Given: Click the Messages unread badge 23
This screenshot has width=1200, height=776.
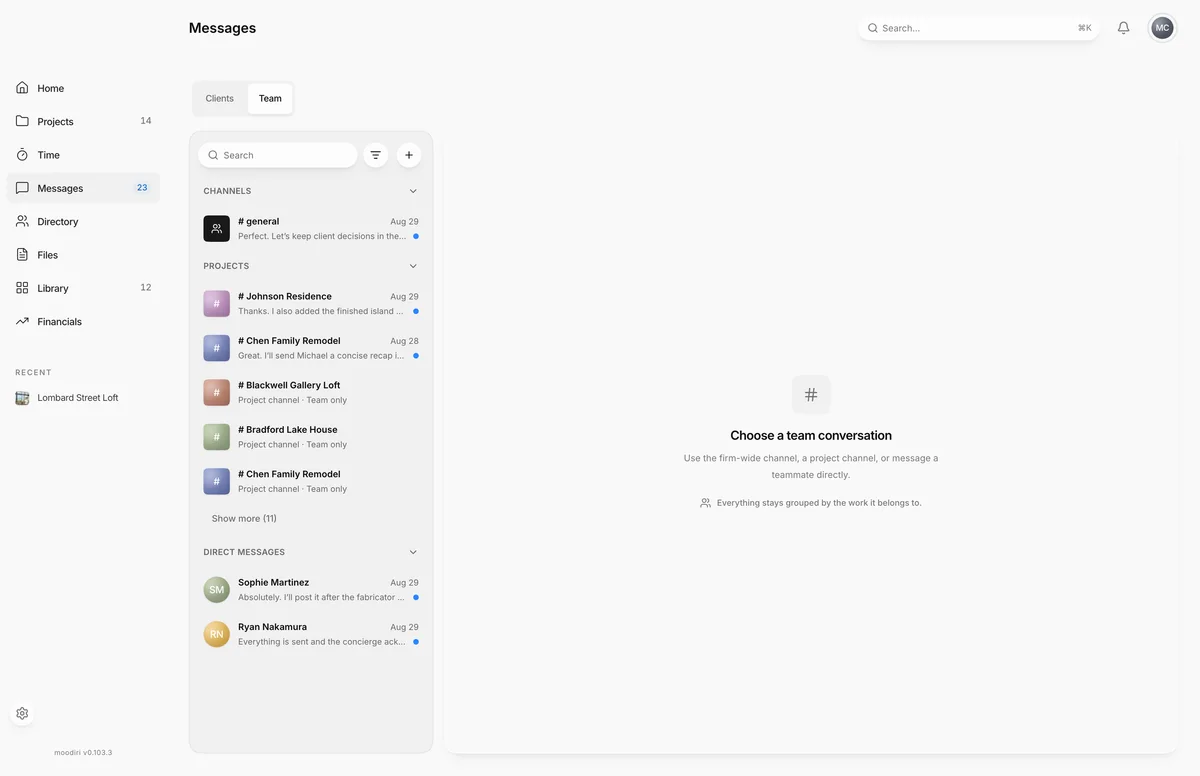Looking at the screenshot, I should click(142, 188).
